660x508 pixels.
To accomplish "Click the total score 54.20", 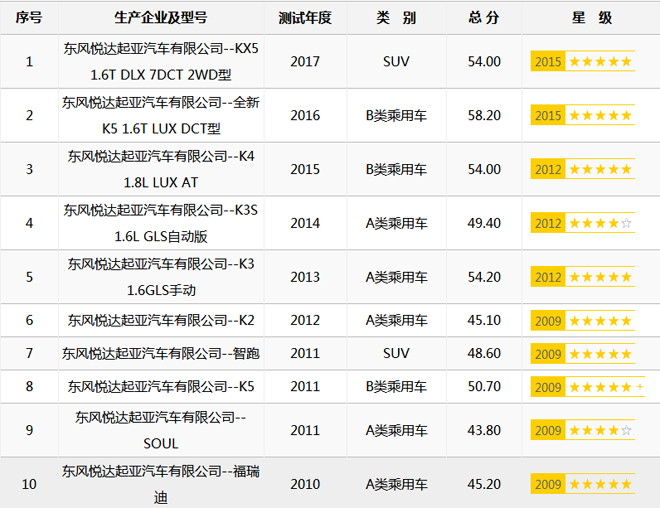I will pyautogui.click(x=484, y=277).
